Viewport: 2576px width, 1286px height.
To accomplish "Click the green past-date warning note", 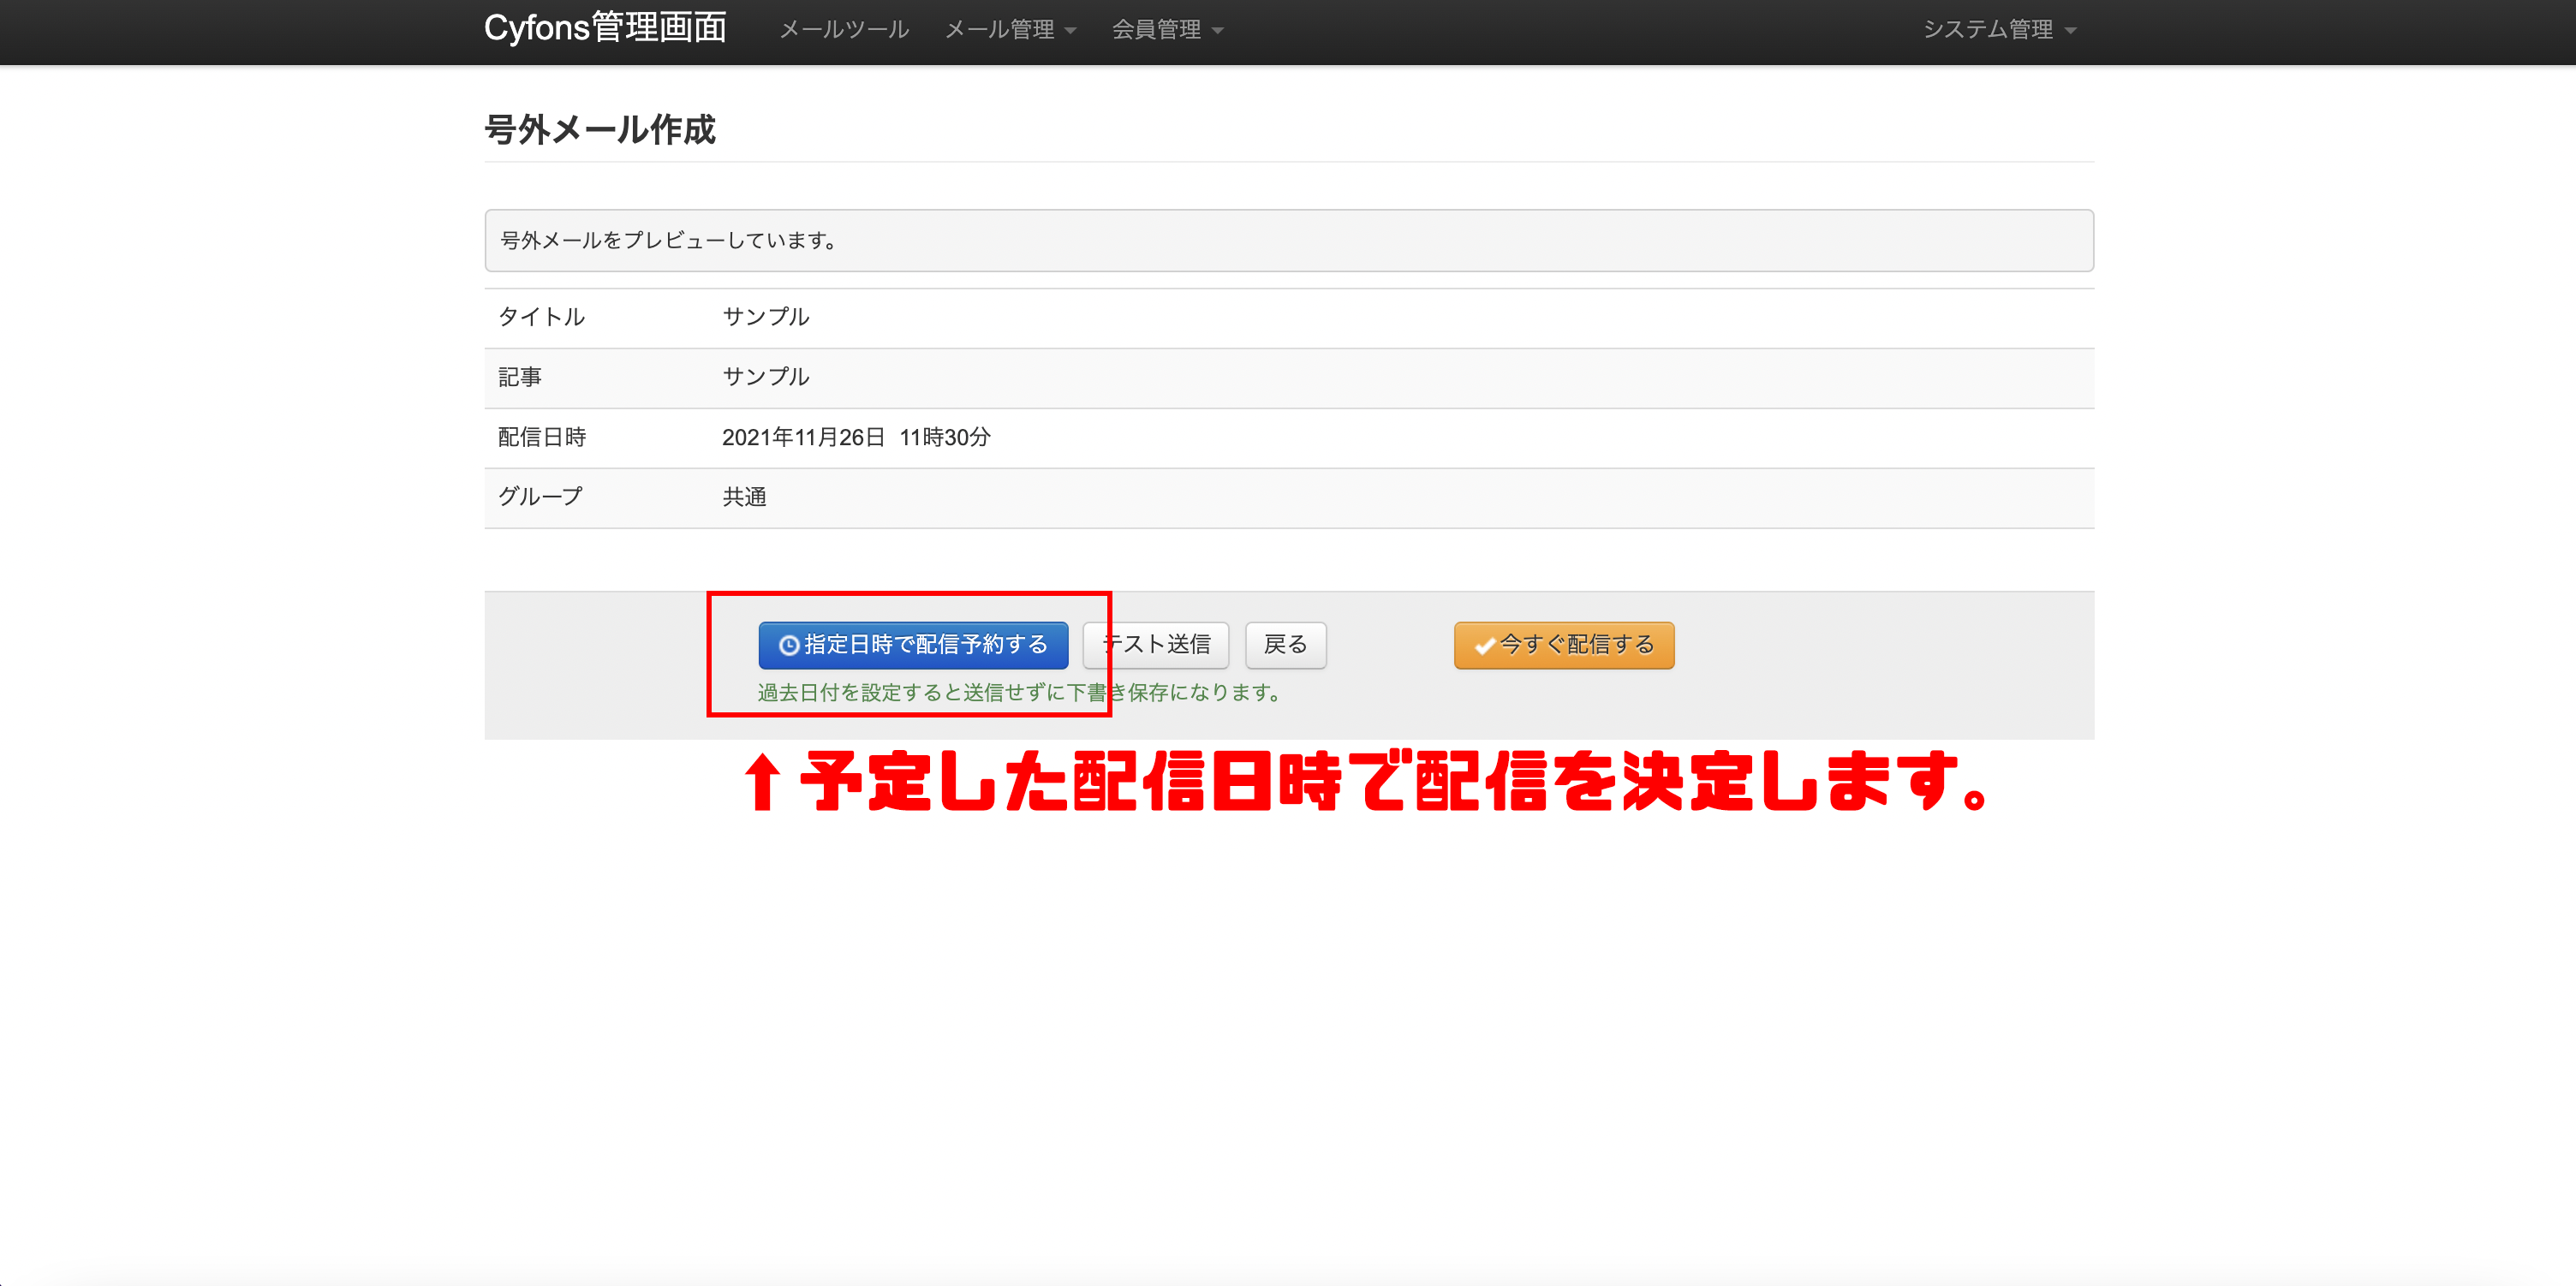I will coord(1020,693).
